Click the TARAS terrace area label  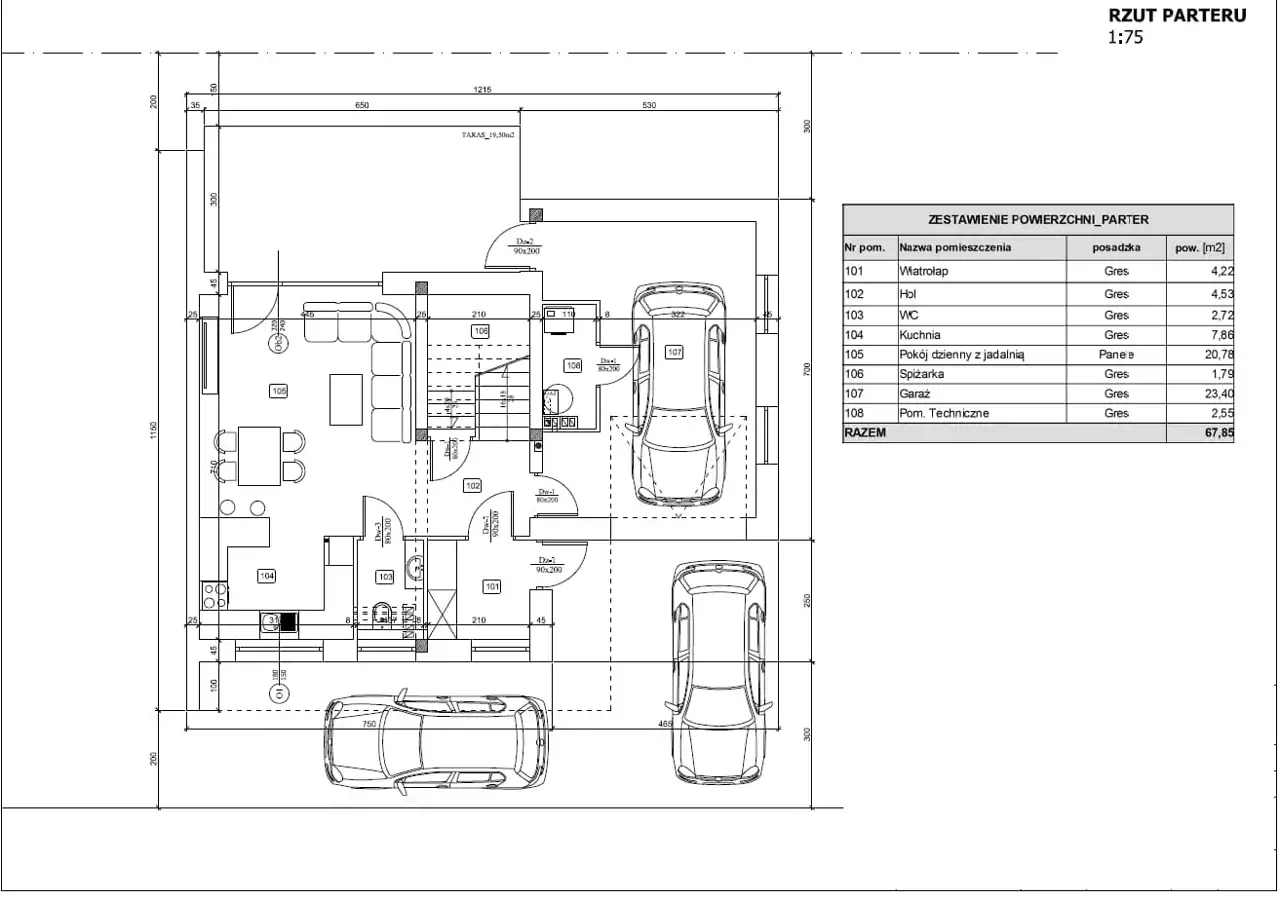point(488,133)
